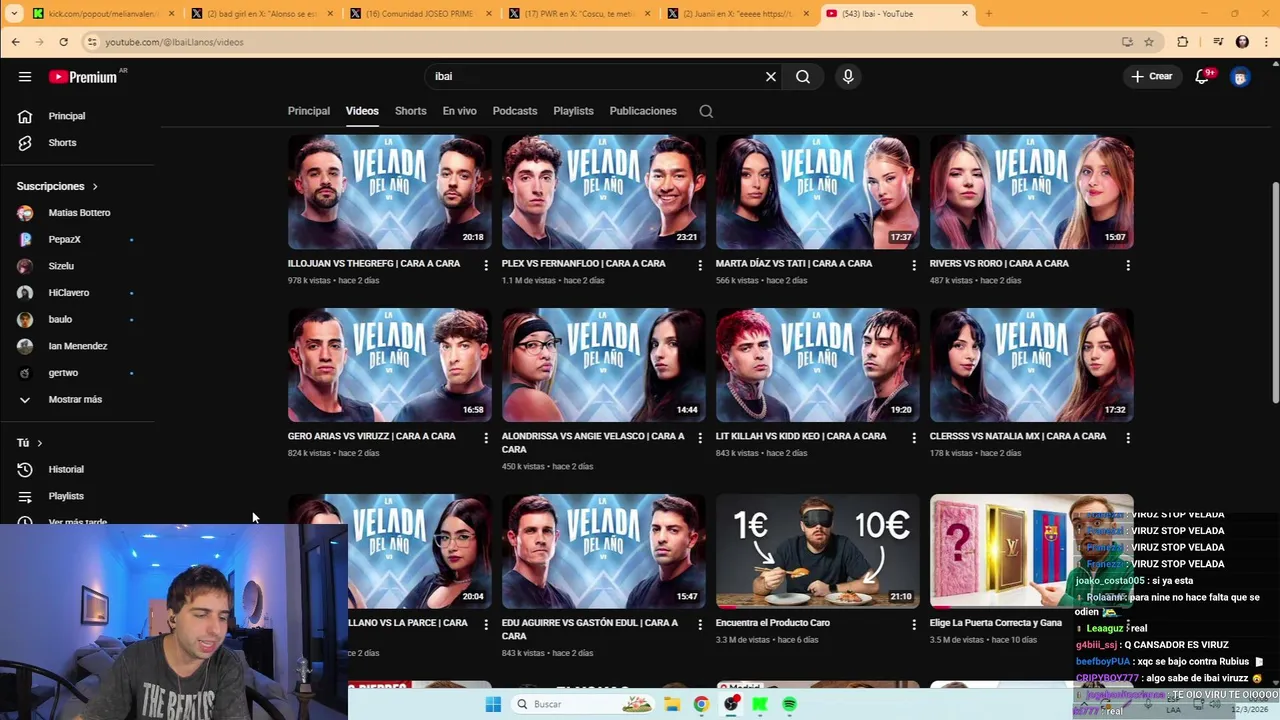Click EDU AGUIRRE VS GASTÓN EDUL title
The width and height of the screenshot is (1280, 720).
(590, 629)
